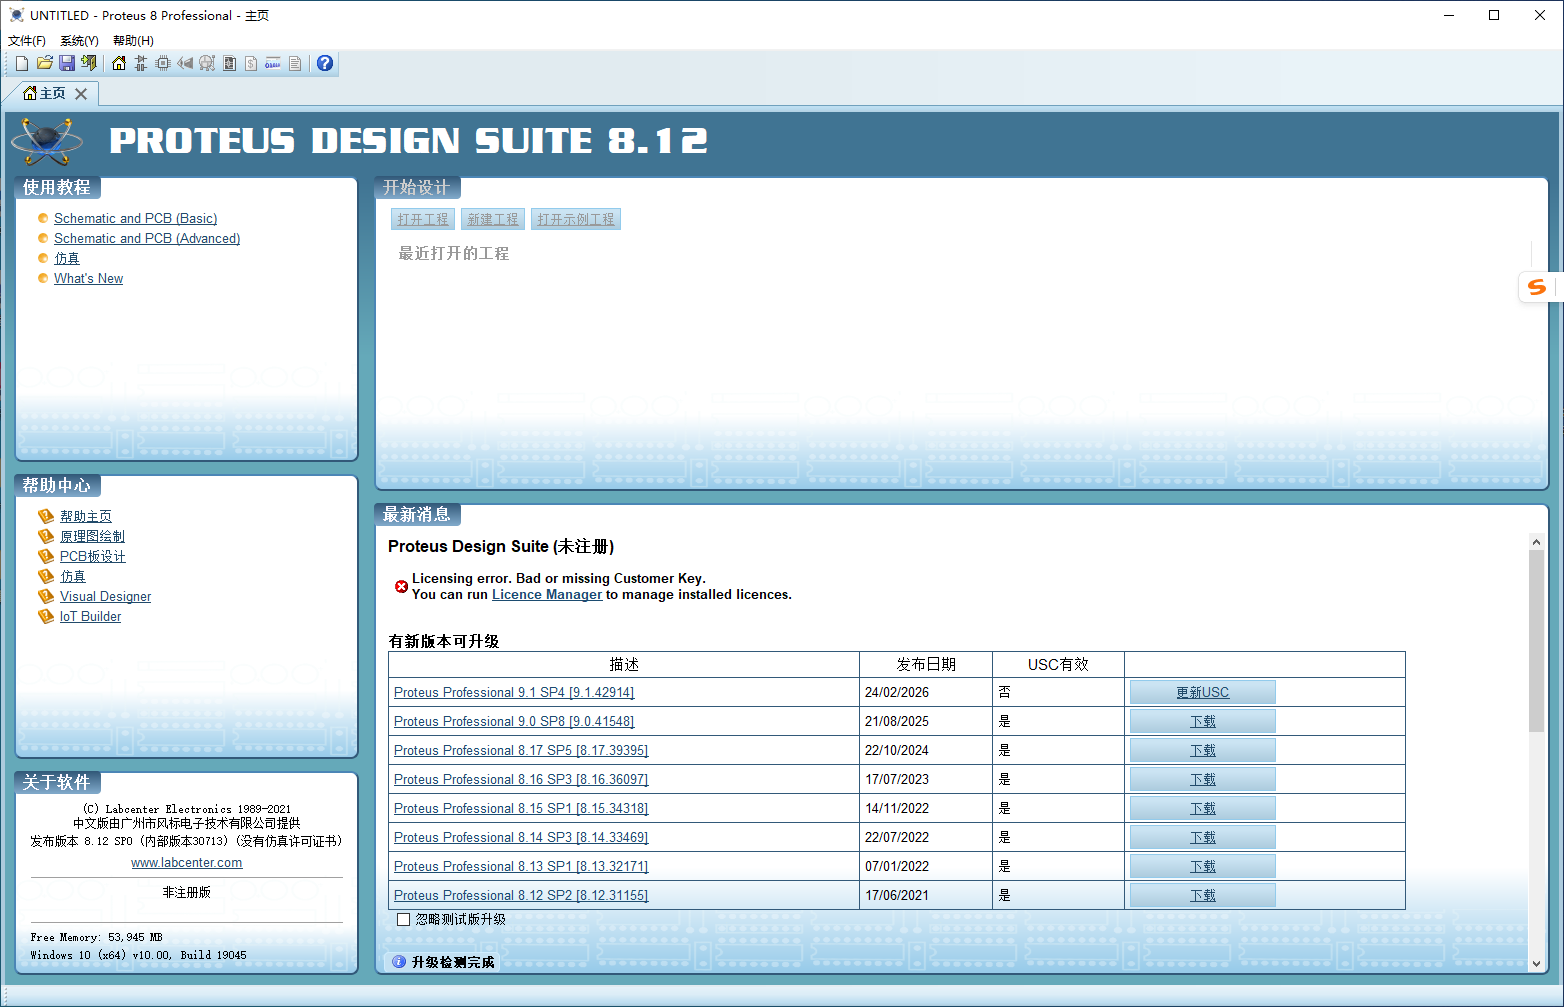Click the 新建工程 button
This screenshot has width=1564, height=1007.
[x=493, y=219]
